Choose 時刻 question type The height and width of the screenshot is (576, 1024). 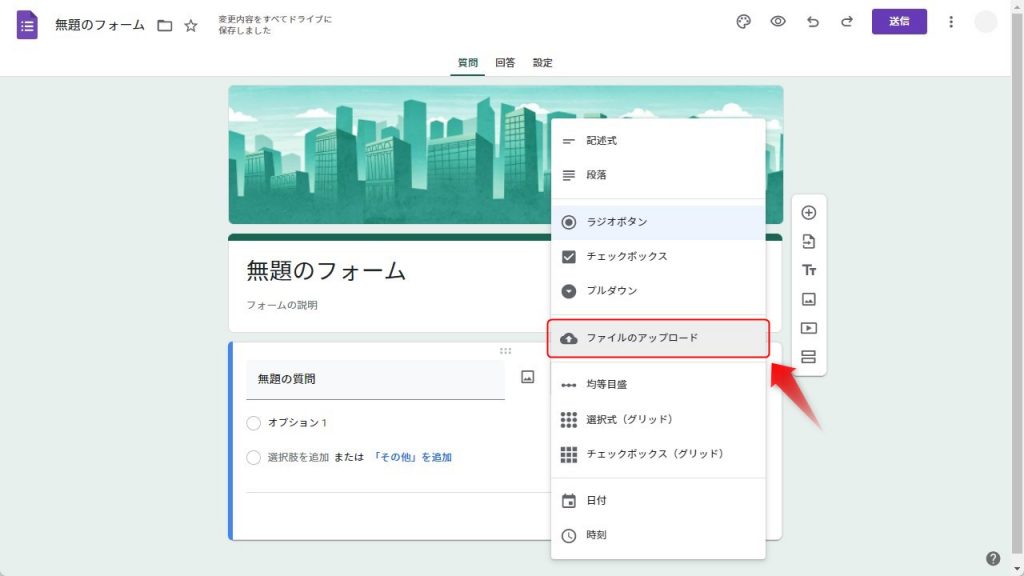pyautogui.click(x=658, y=536)
